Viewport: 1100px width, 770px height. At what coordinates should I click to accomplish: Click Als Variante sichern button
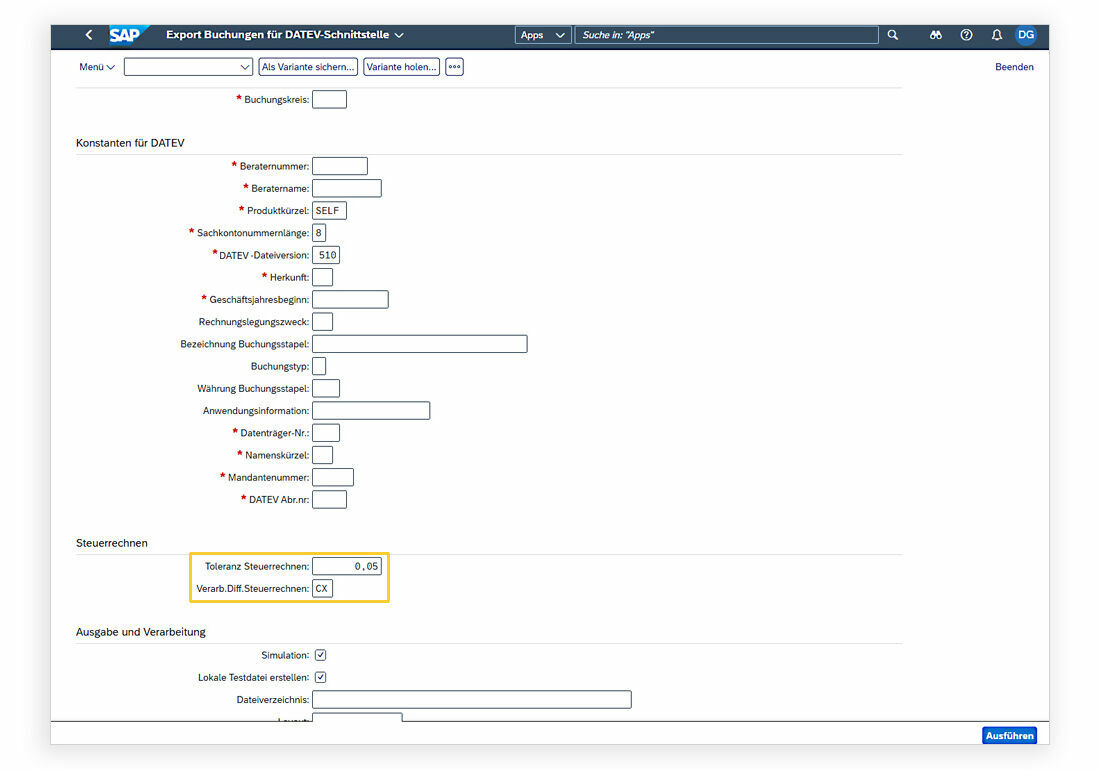point(308,67)
